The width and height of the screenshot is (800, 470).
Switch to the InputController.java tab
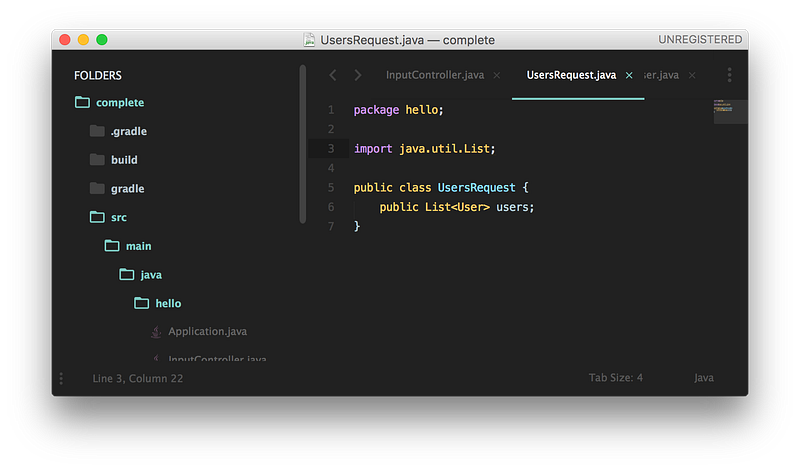[435, 75]
